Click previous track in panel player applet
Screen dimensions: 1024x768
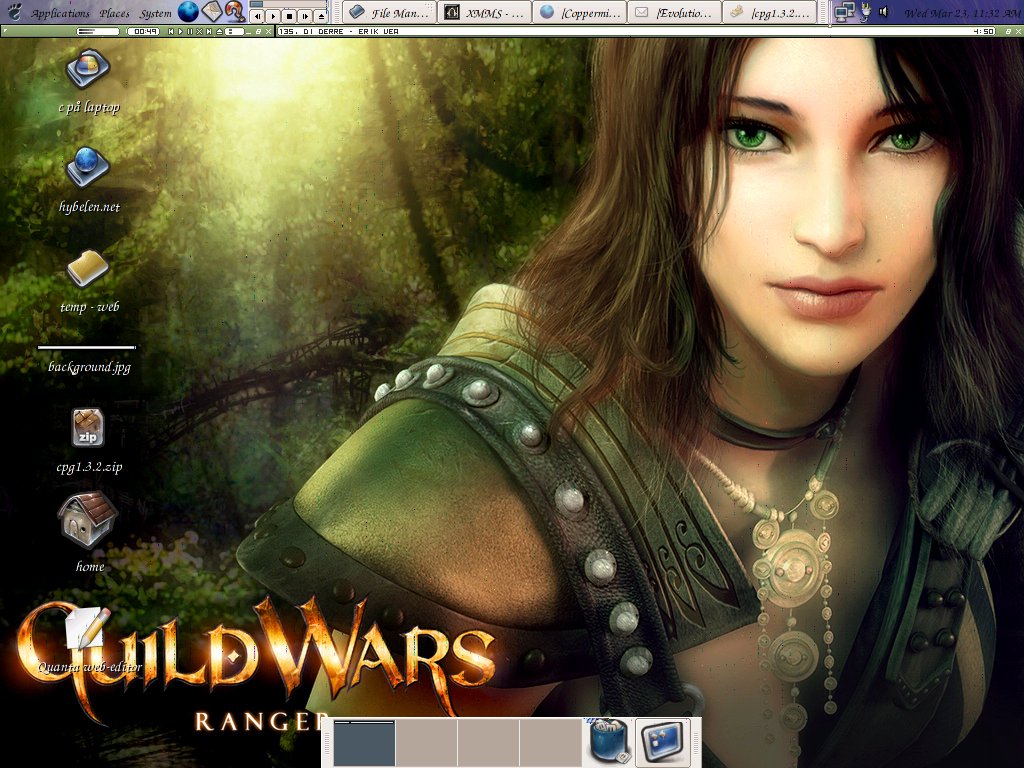coord(257,16)
